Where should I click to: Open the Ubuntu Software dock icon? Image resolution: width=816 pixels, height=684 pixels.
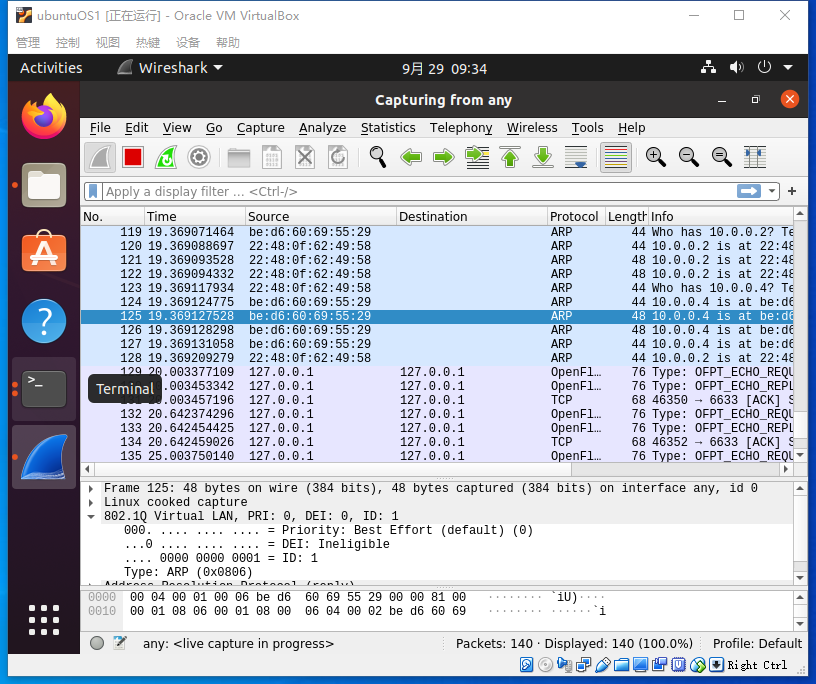(x=44, y=252)
